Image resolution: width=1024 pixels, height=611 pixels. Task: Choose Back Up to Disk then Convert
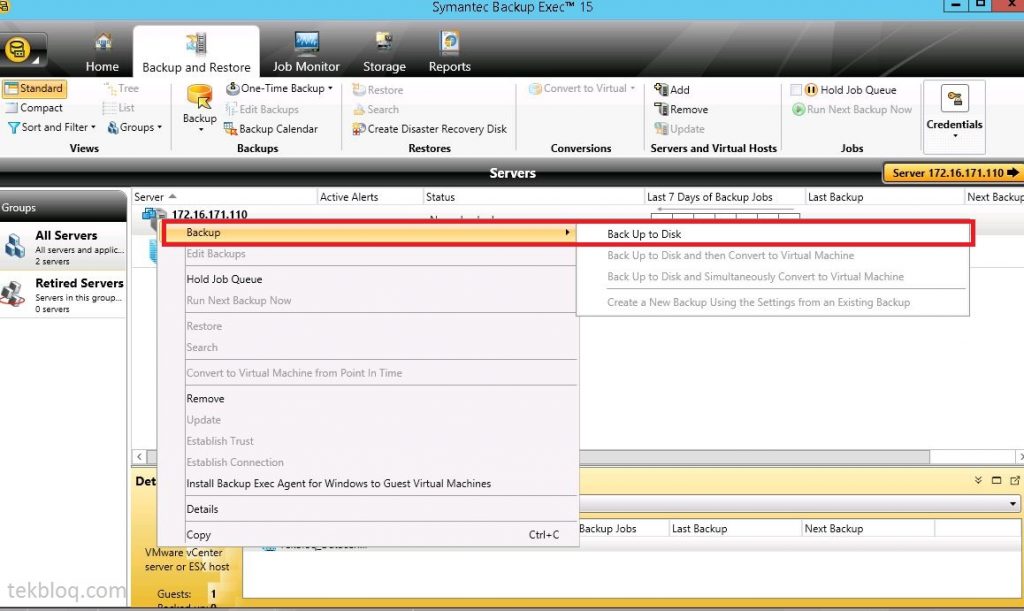coord(730,255)
